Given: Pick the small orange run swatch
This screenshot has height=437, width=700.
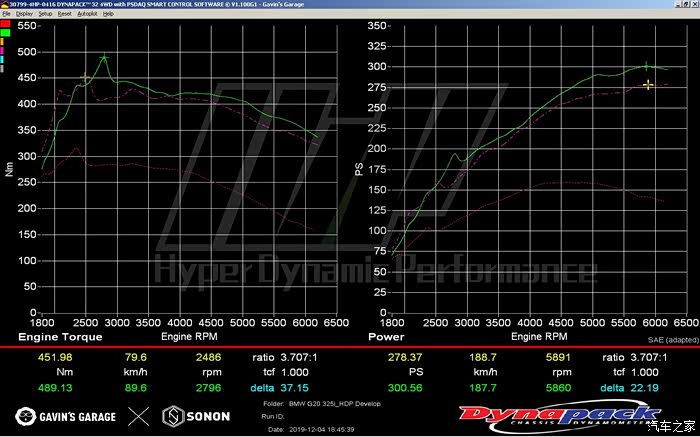Looking at the screenshot, I should coord(3,41).
